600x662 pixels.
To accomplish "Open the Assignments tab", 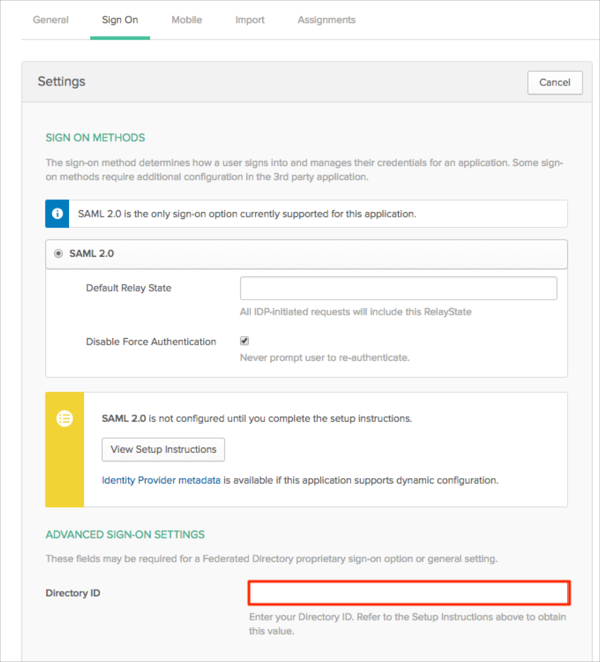I will coord(326,20).
